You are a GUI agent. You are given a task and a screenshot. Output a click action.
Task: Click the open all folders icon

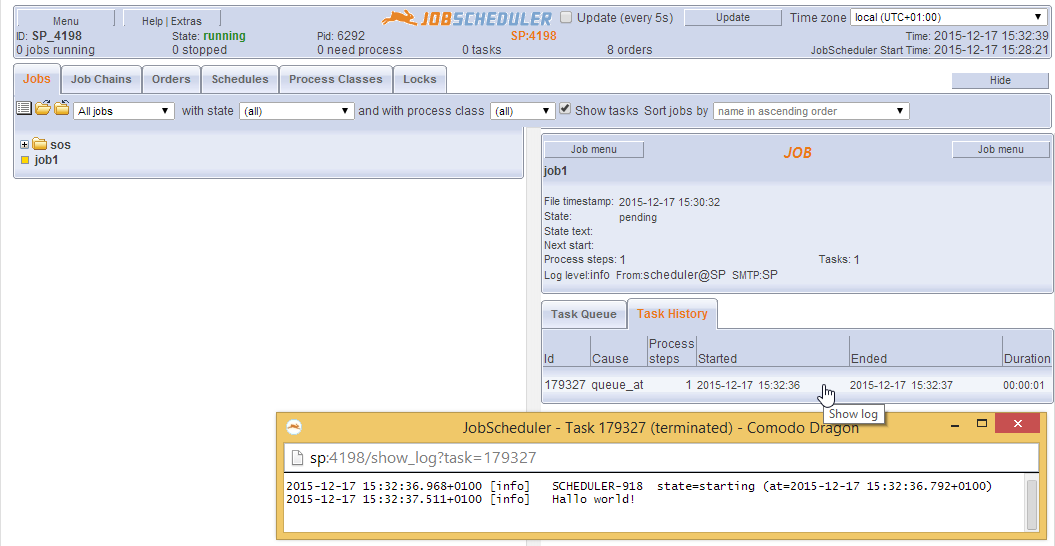[x=43, y=108]
